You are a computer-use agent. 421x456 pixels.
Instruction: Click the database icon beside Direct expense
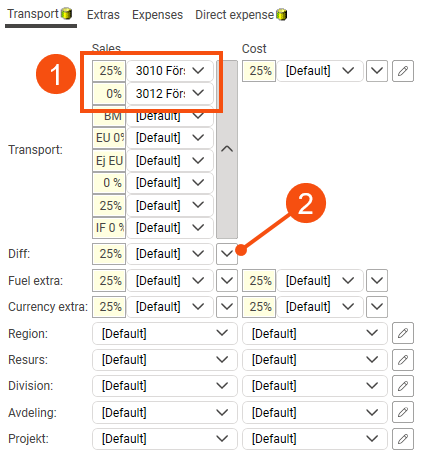(282, 15)
